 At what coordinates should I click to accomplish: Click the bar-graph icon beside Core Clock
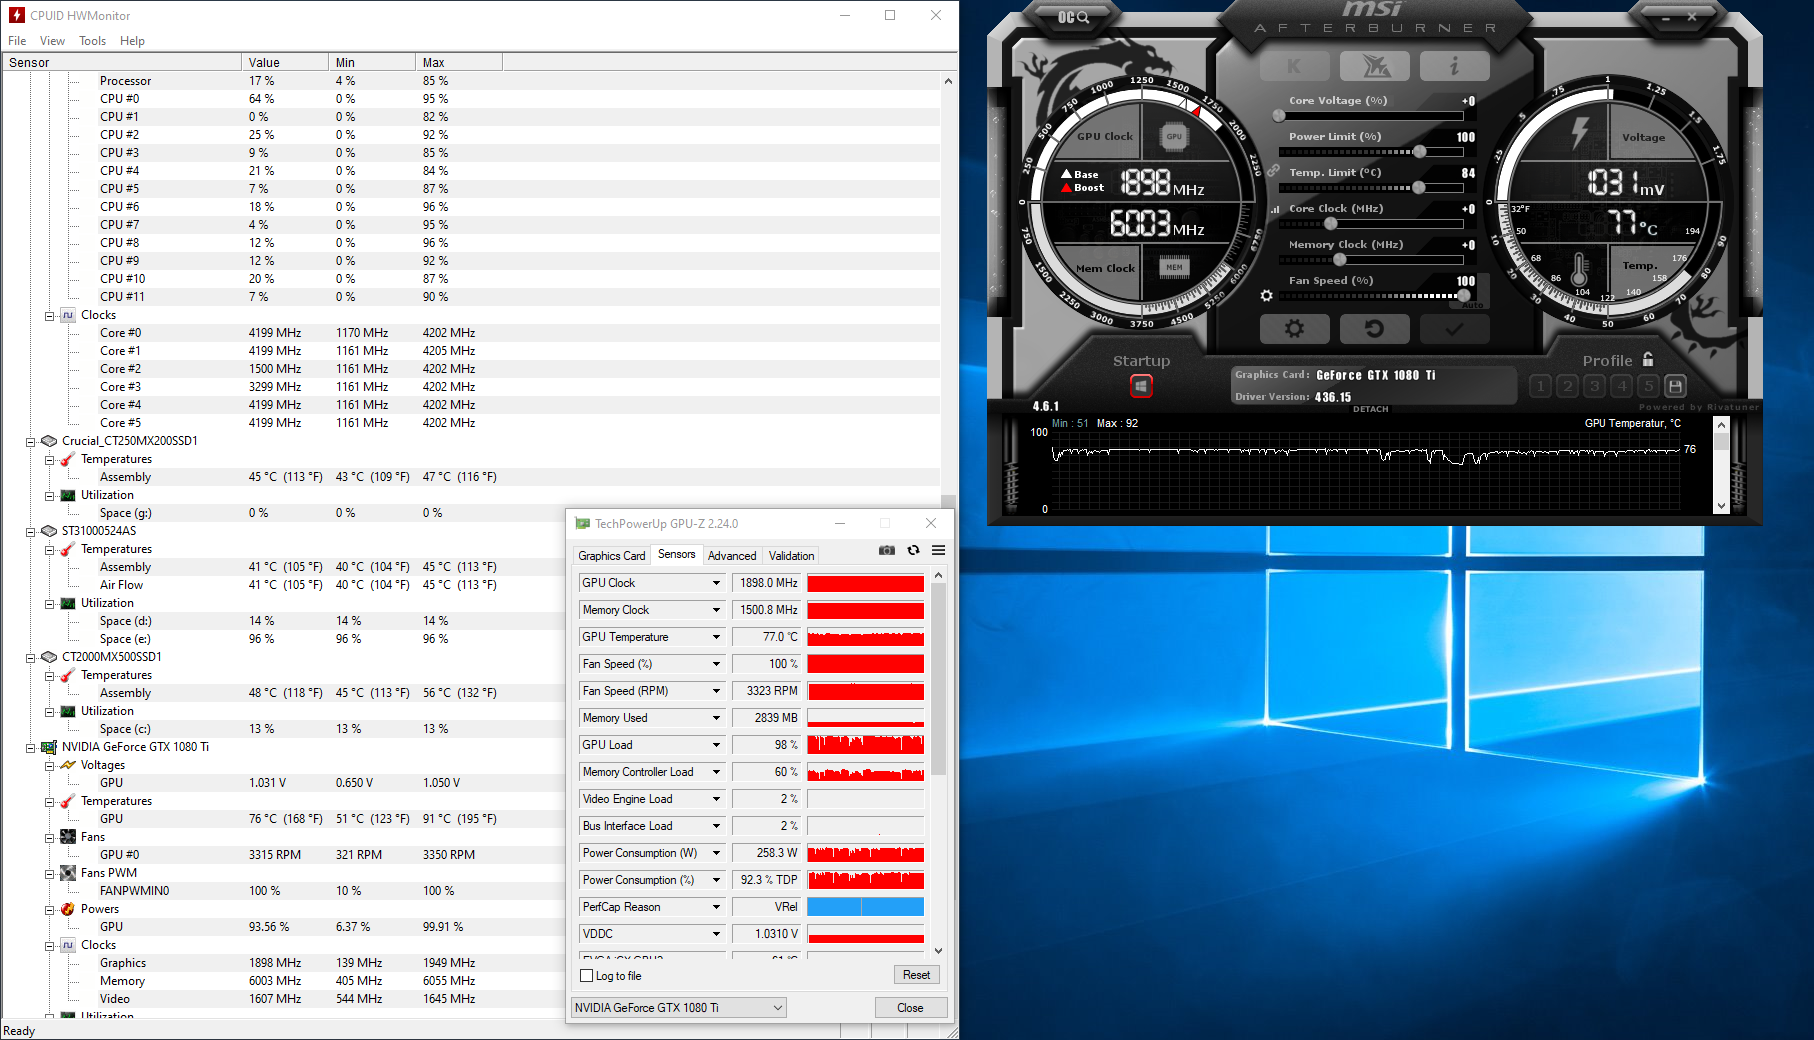[1275, 210]
